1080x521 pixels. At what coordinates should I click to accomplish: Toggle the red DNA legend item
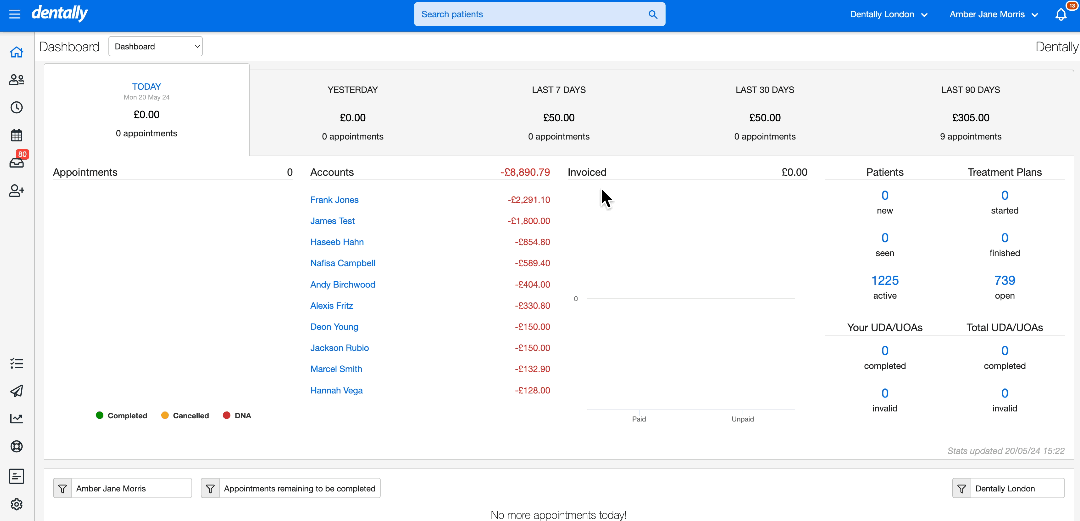click(x=237, y=416)
